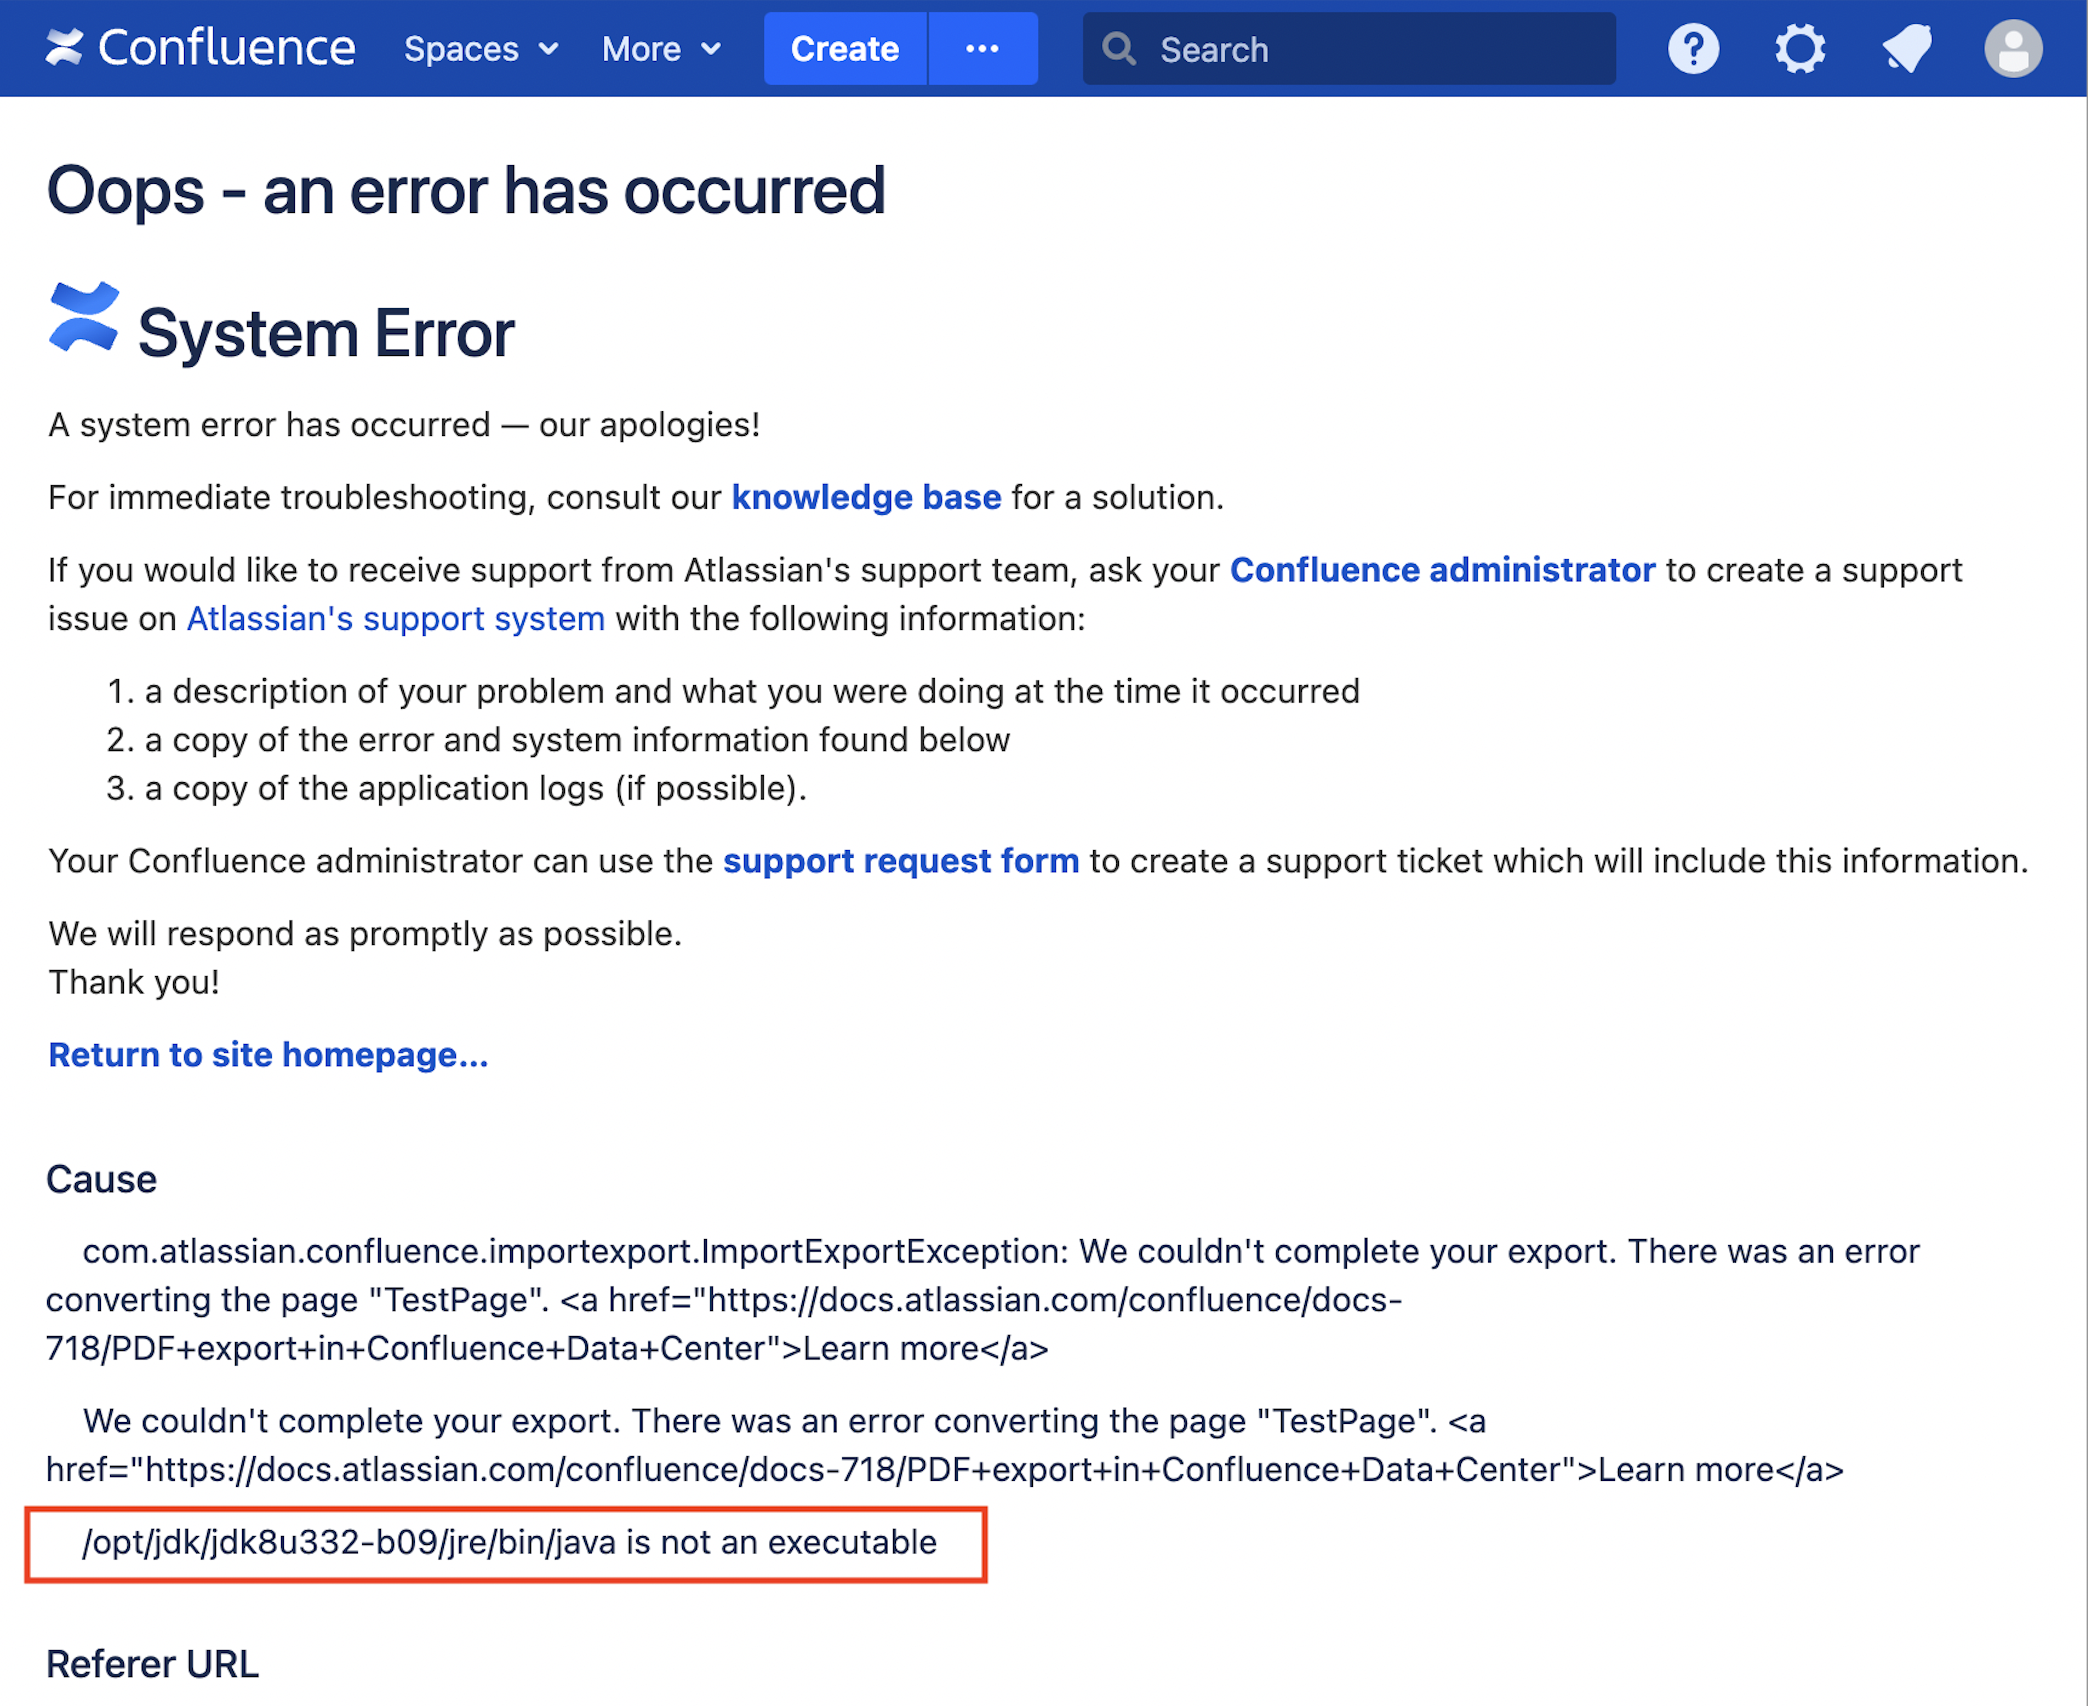The image size is (2088, 1706).
Task: Click the java not executable error line
Action: click(x=508, y=1542)
